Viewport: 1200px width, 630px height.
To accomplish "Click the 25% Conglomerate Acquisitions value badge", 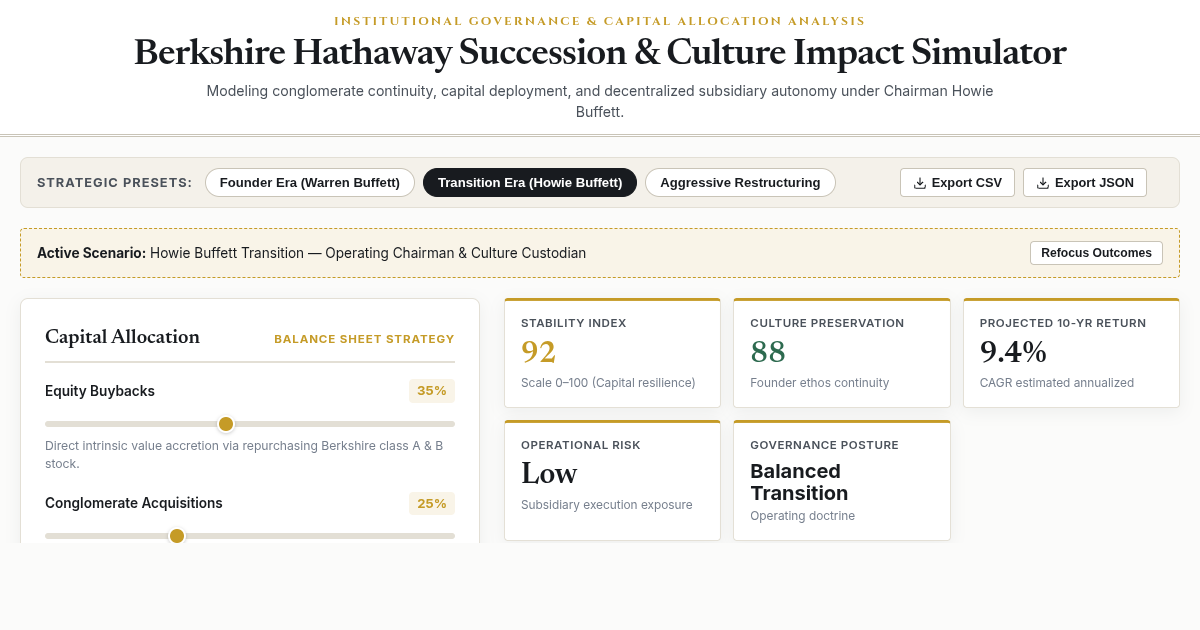I will click(432, 503).
